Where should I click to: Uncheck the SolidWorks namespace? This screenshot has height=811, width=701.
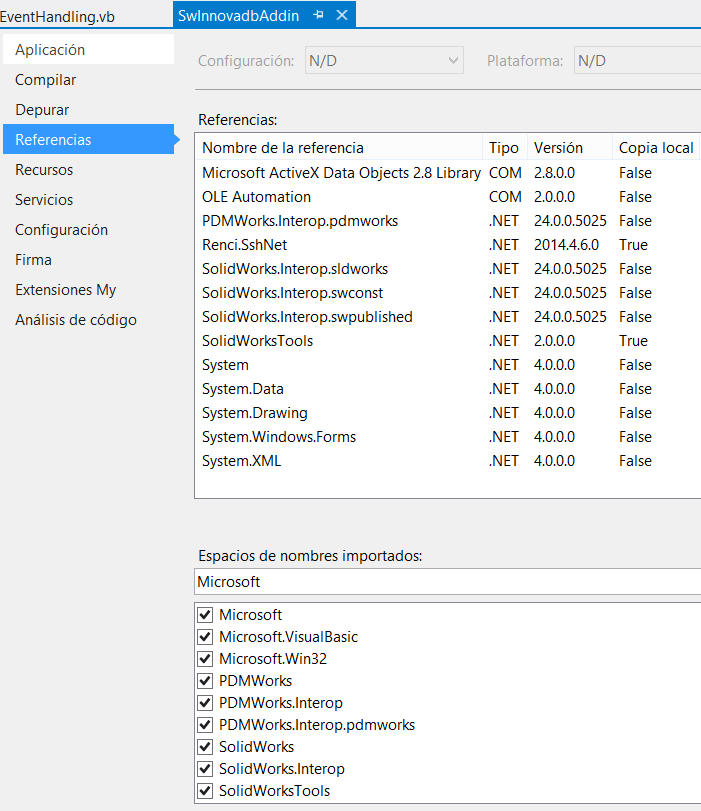click(205, 747)
